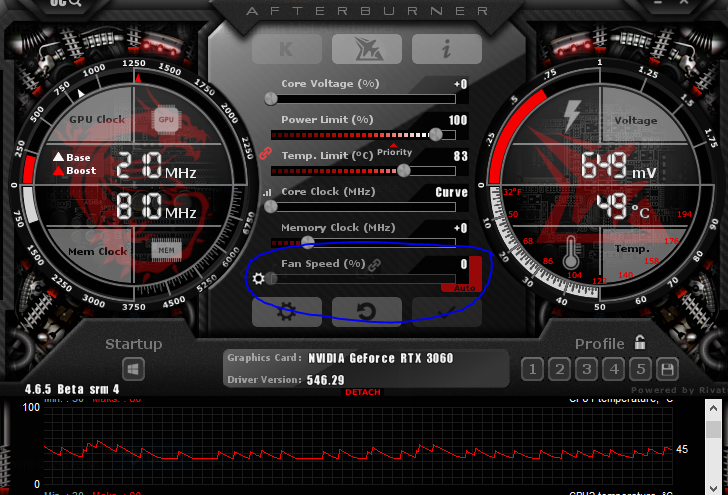Viewport: 728px width, 495px height.
Task: Click the Mem Clock 810 MHz readout
Action: point(156,207)
